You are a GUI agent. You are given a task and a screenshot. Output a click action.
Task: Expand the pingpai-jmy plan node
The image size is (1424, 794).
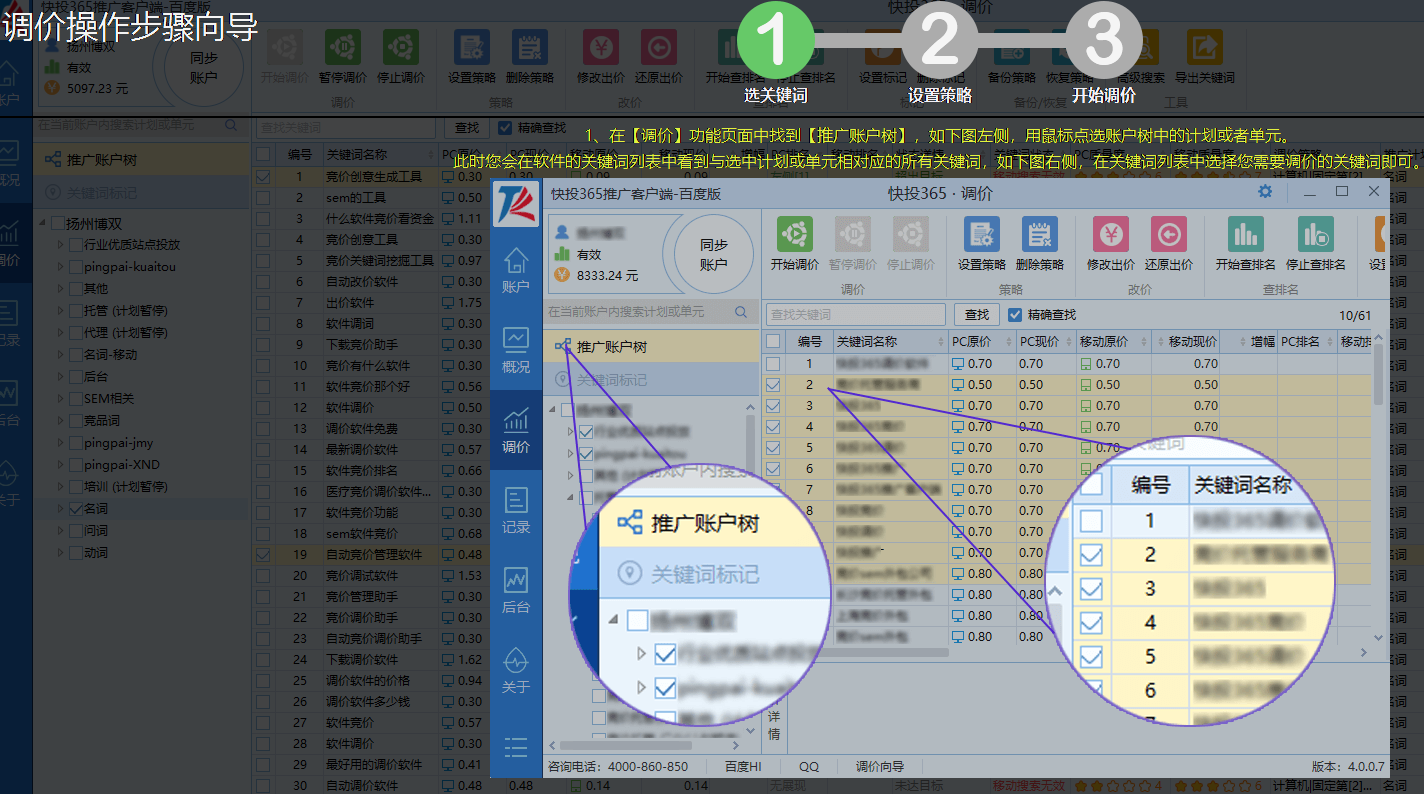coord(61,442)
